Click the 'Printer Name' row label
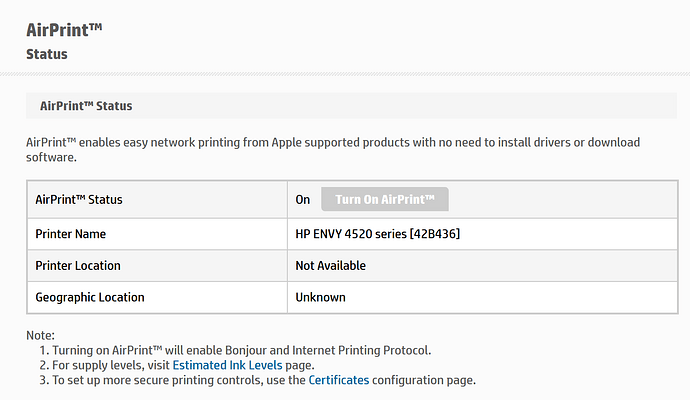 pyautogui.click(x=70, y=234)
